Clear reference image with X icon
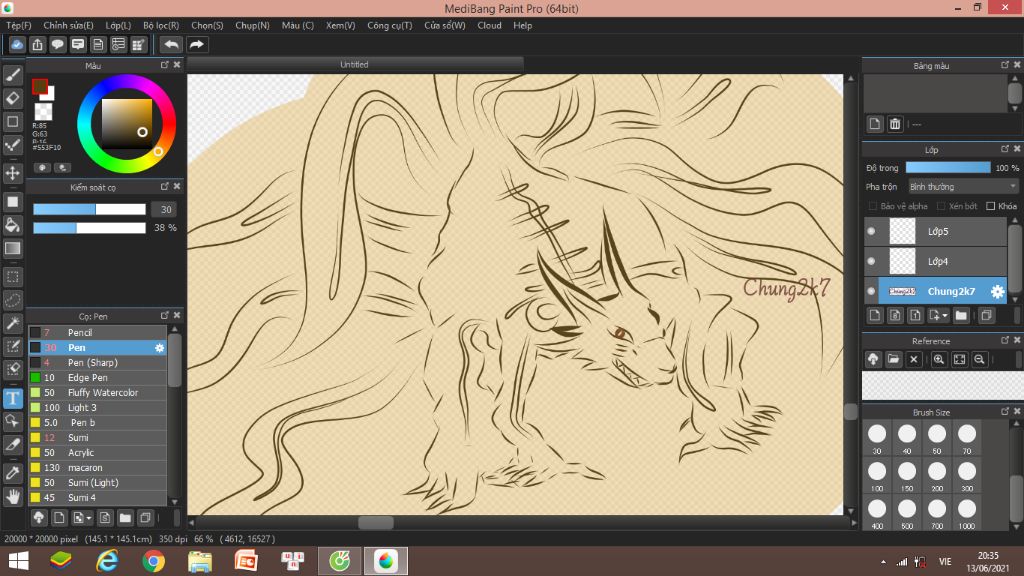 914,359
